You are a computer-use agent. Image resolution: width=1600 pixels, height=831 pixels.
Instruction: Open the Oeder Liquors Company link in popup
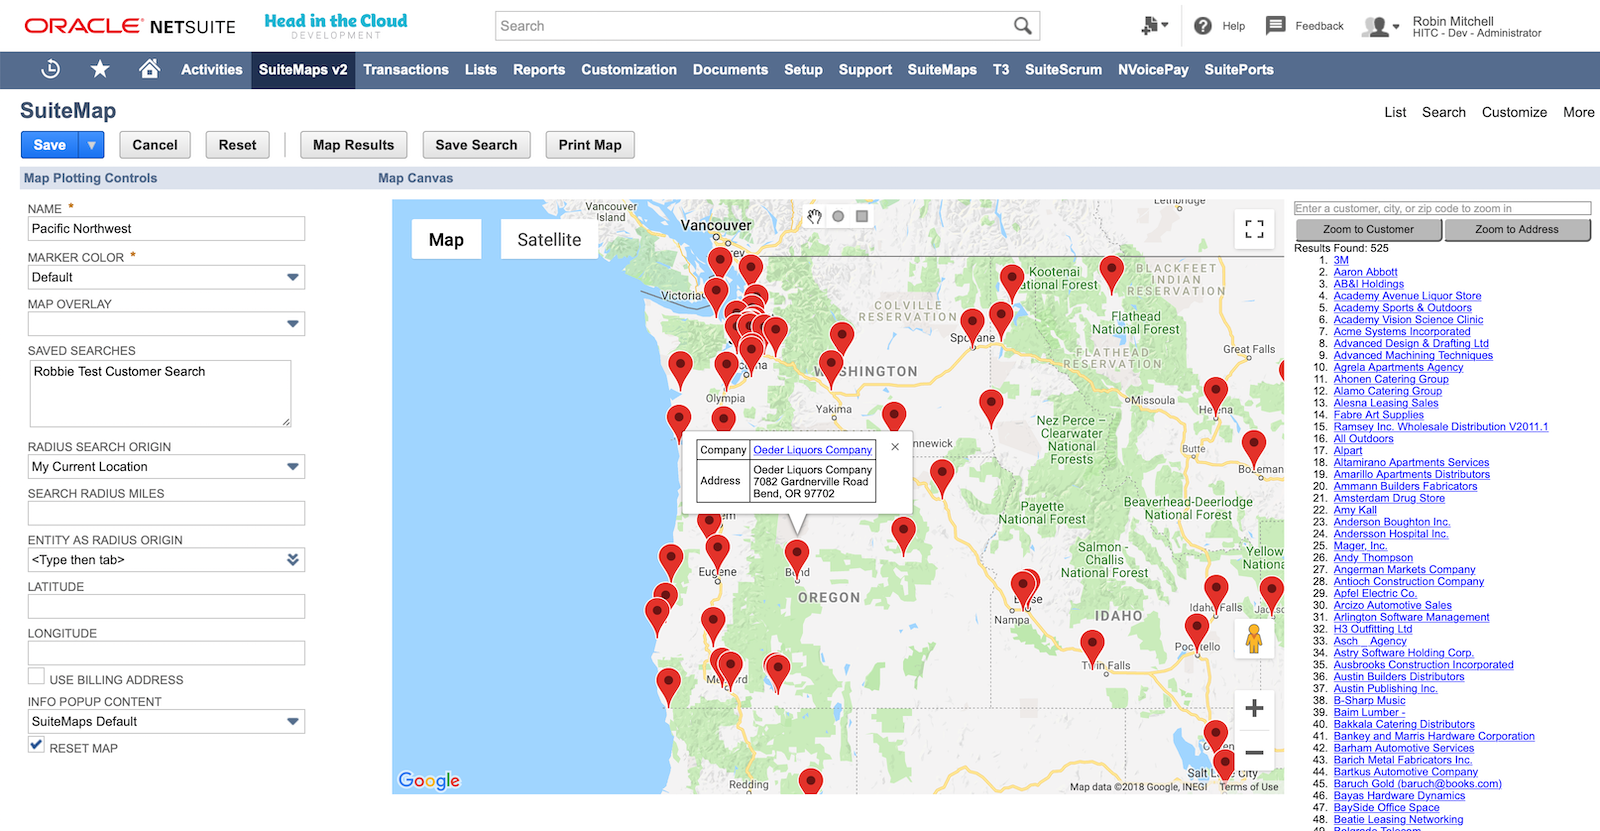812,450
